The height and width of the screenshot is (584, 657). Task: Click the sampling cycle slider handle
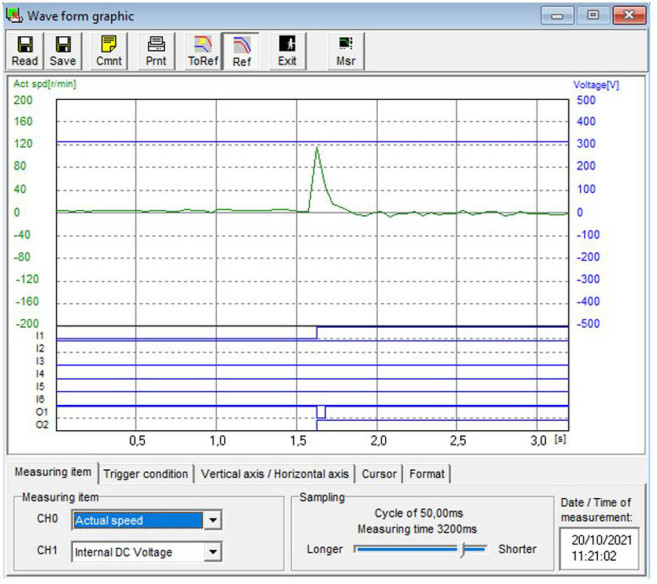click(x=463, y=548)
